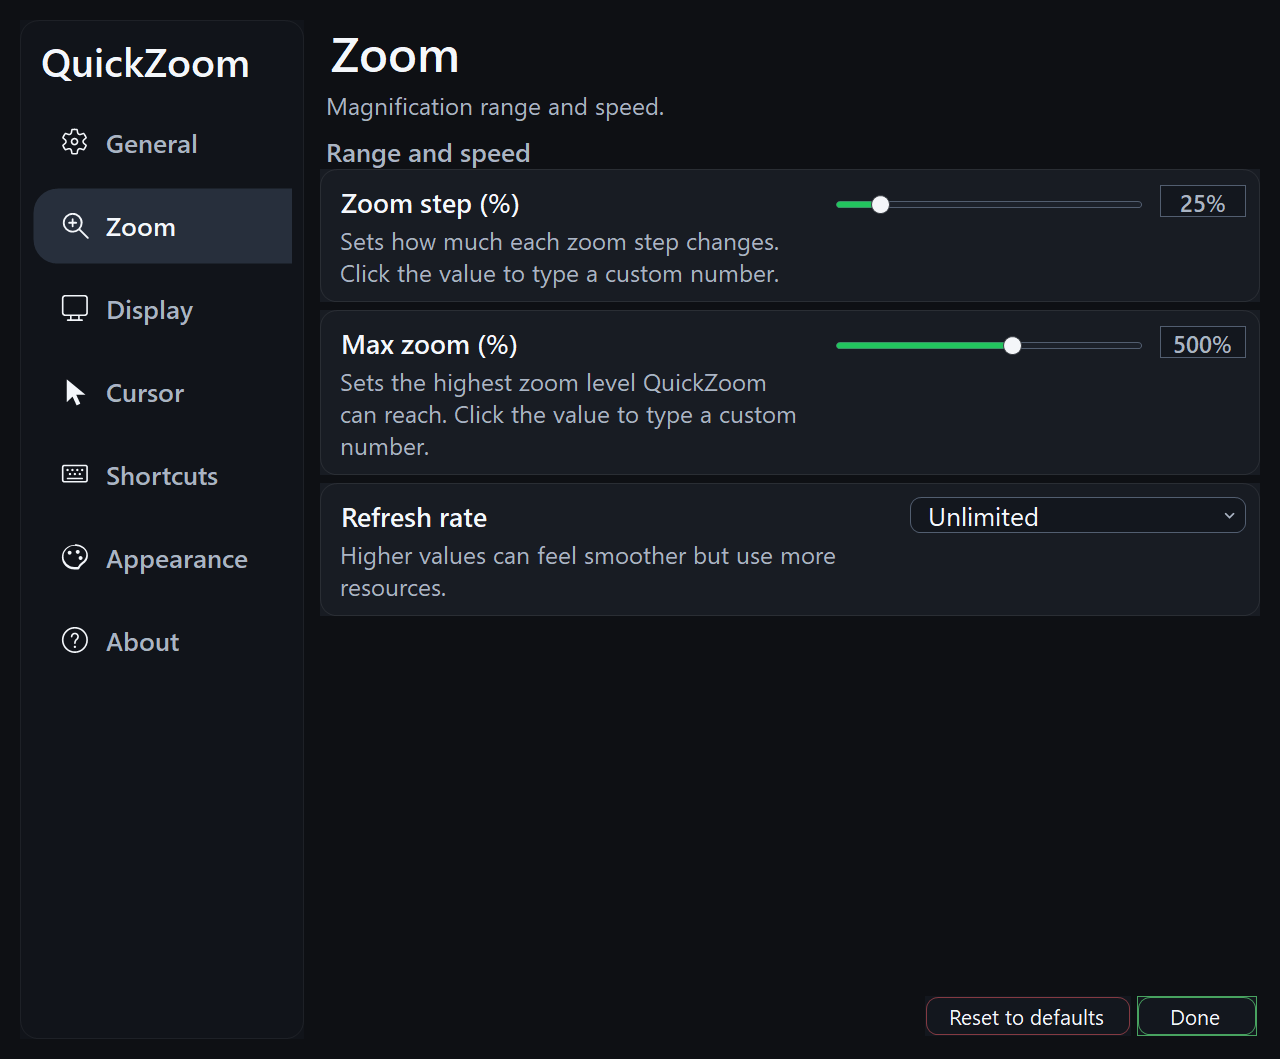Show the About page
Viewport: 1280px width, 1059px height.
coord(163,641)
